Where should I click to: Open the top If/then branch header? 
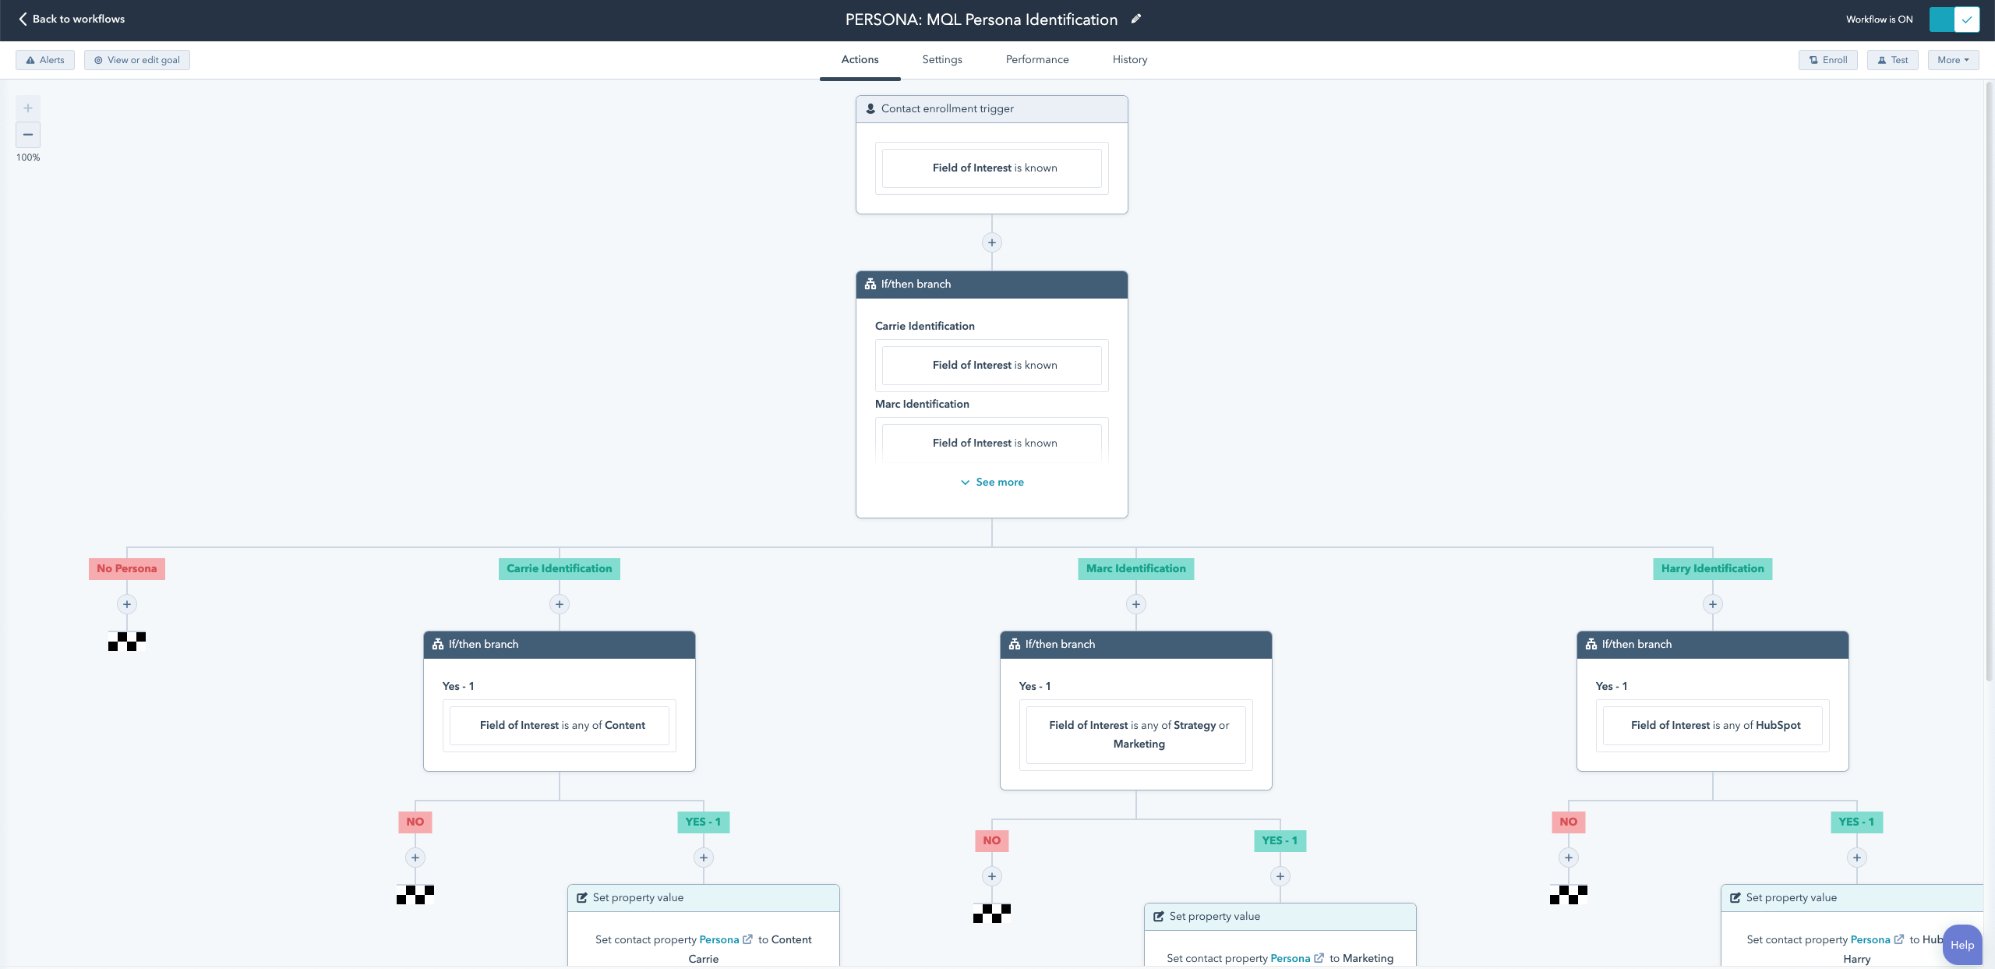992,284
